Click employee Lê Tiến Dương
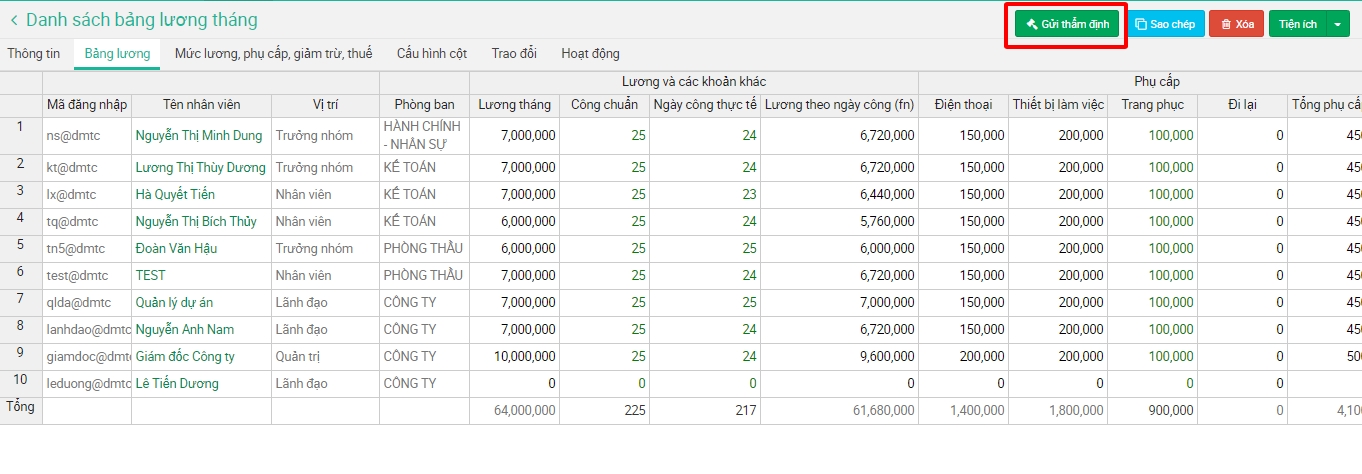Screen dimensions: 1362x474 click(177, 383)
